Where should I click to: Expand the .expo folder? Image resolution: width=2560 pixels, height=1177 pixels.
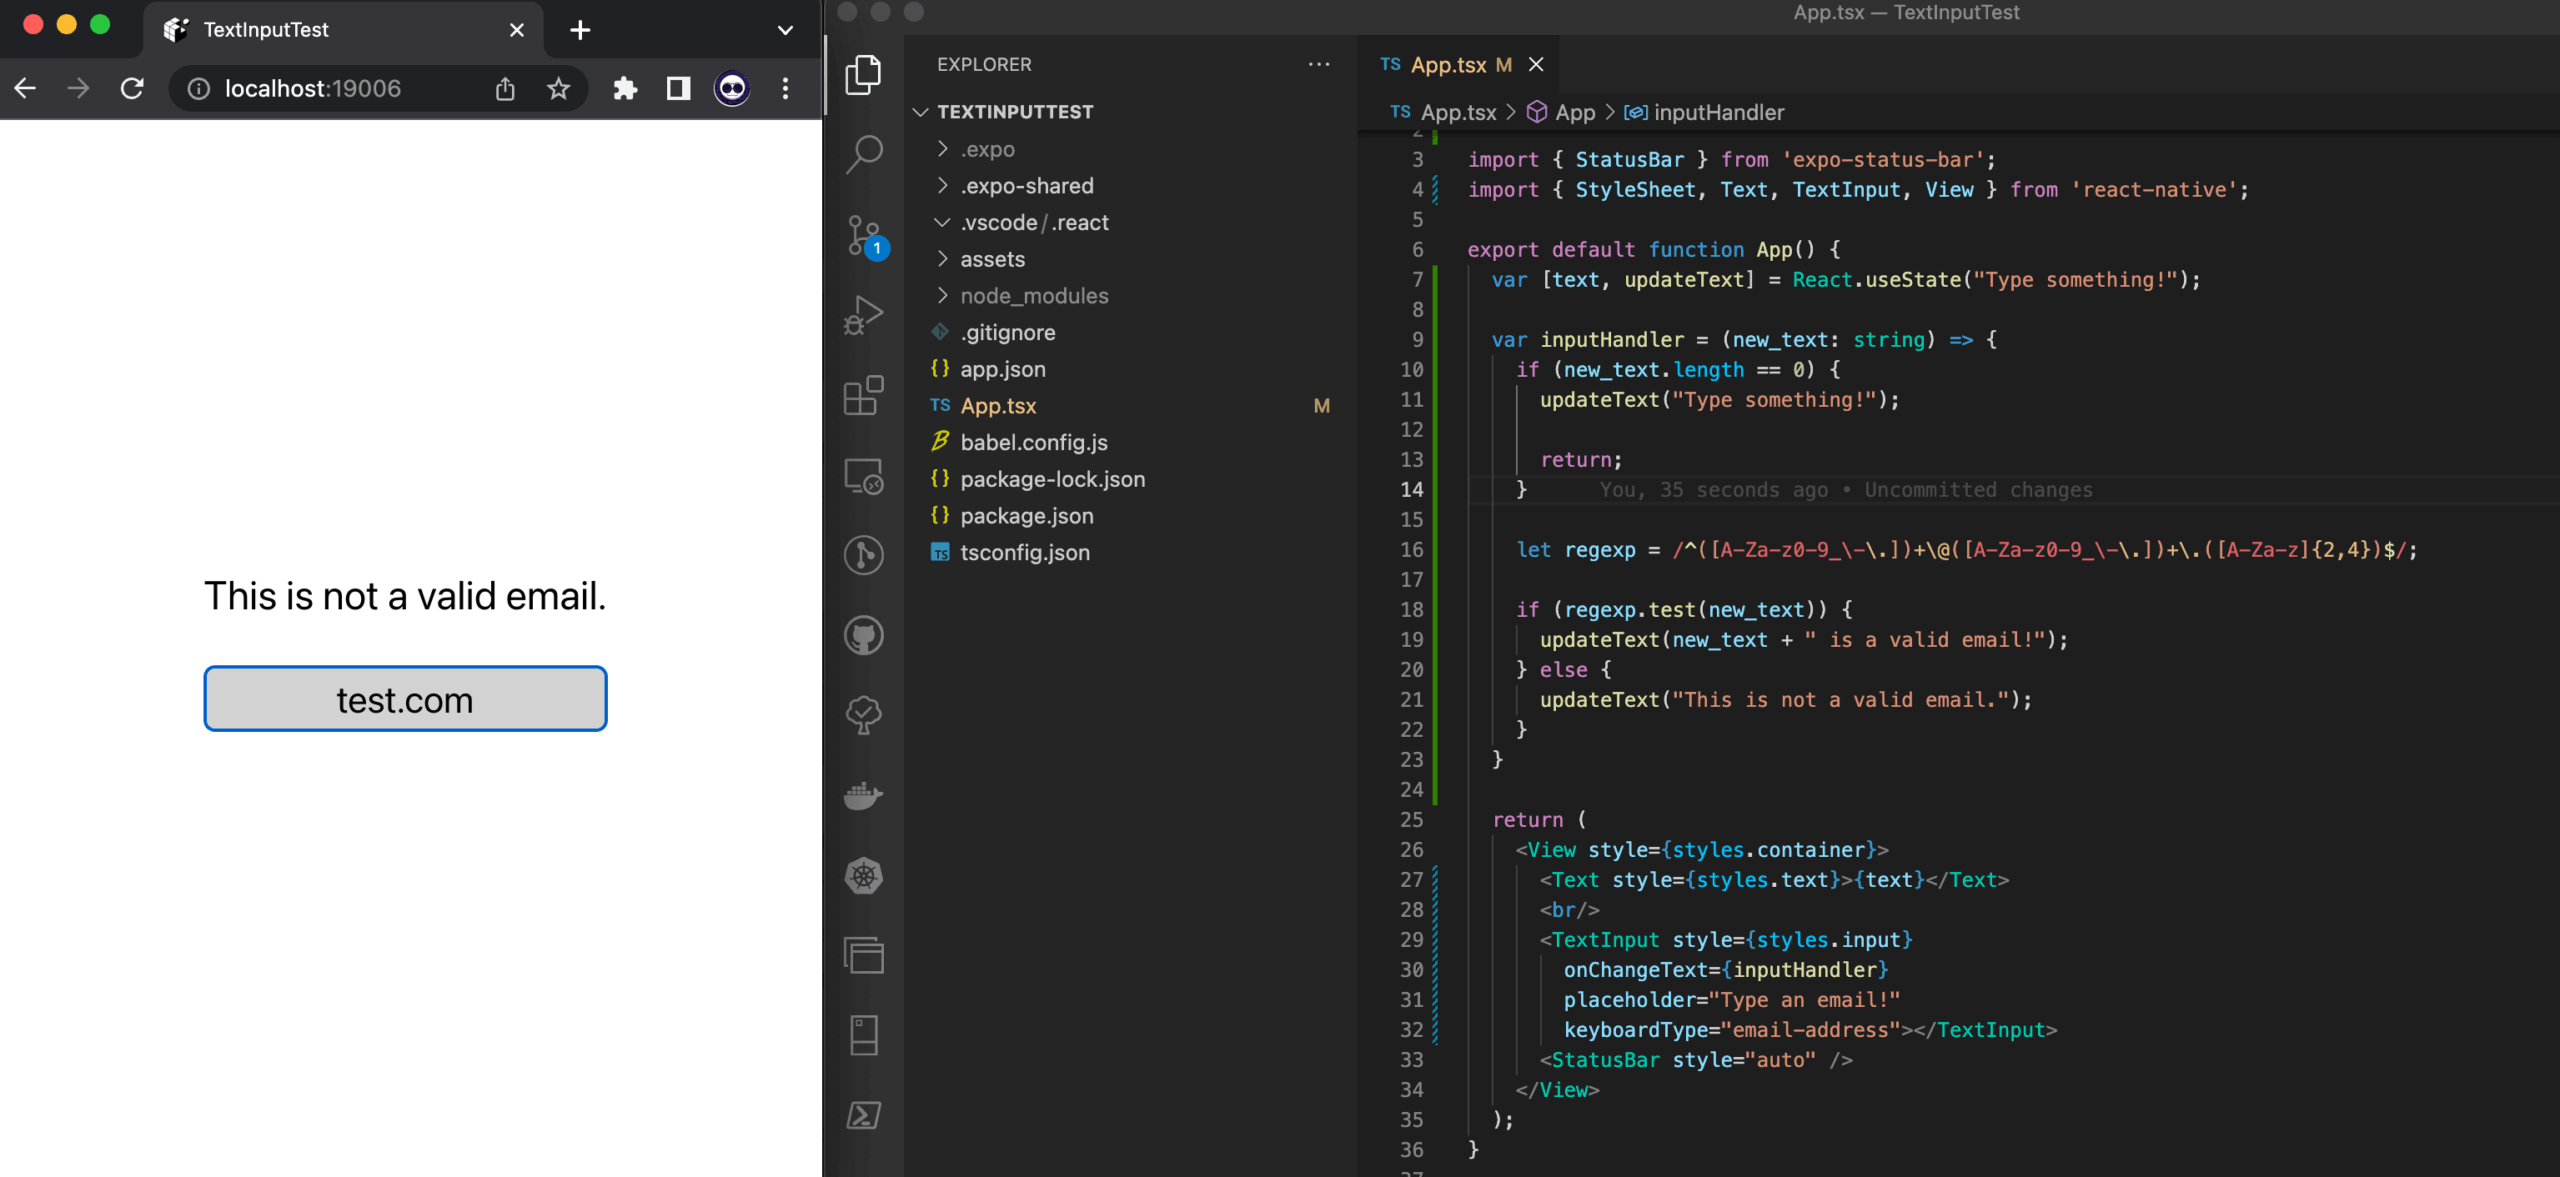tap(987, 149)
